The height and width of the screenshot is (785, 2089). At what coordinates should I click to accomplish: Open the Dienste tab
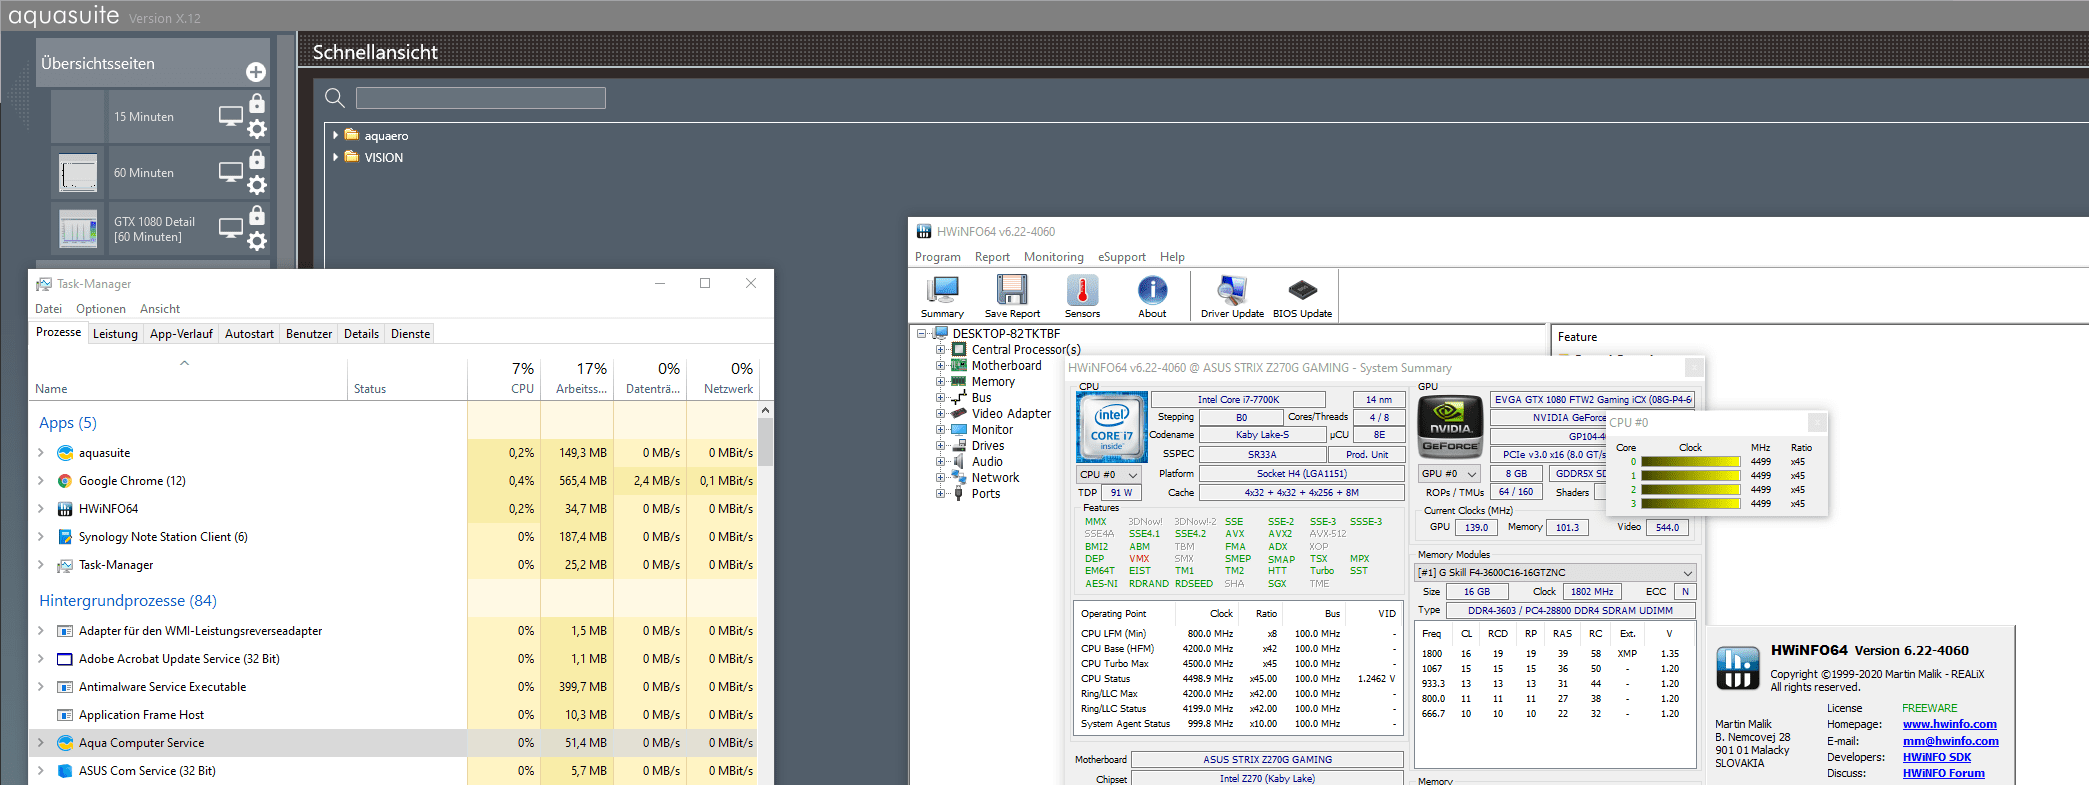click(x=410, y=334)
